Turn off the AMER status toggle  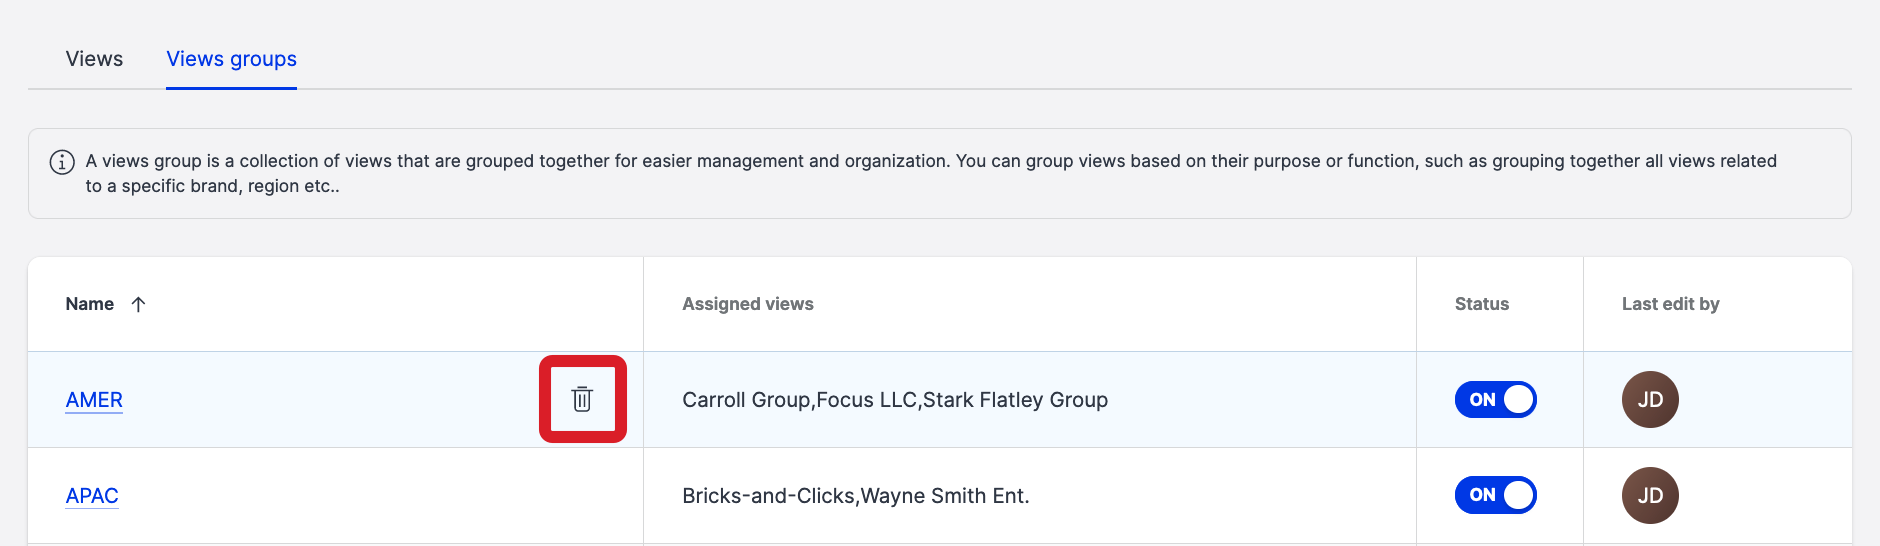tap(1495, 399)
